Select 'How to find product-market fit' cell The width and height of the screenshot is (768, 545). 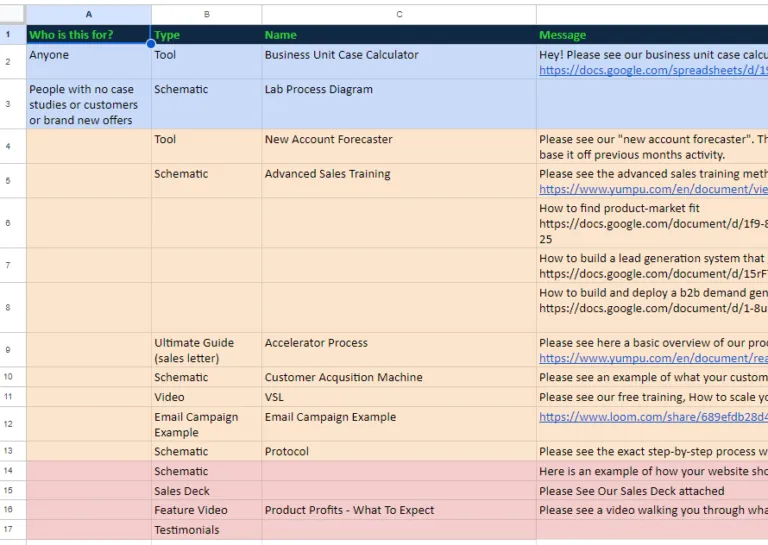point(652,223)
